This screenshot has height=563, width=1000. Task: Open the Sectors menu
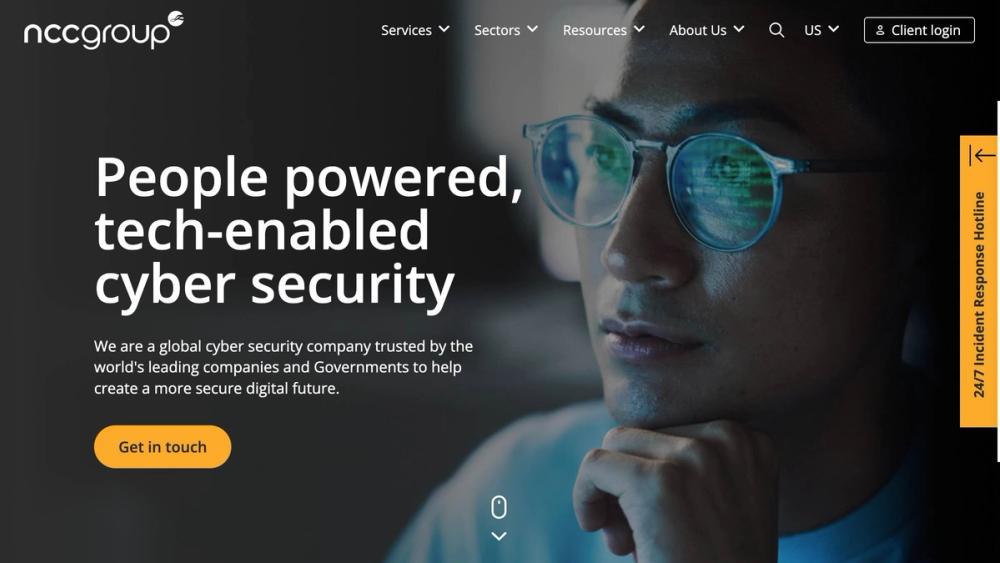click(497, 30)
